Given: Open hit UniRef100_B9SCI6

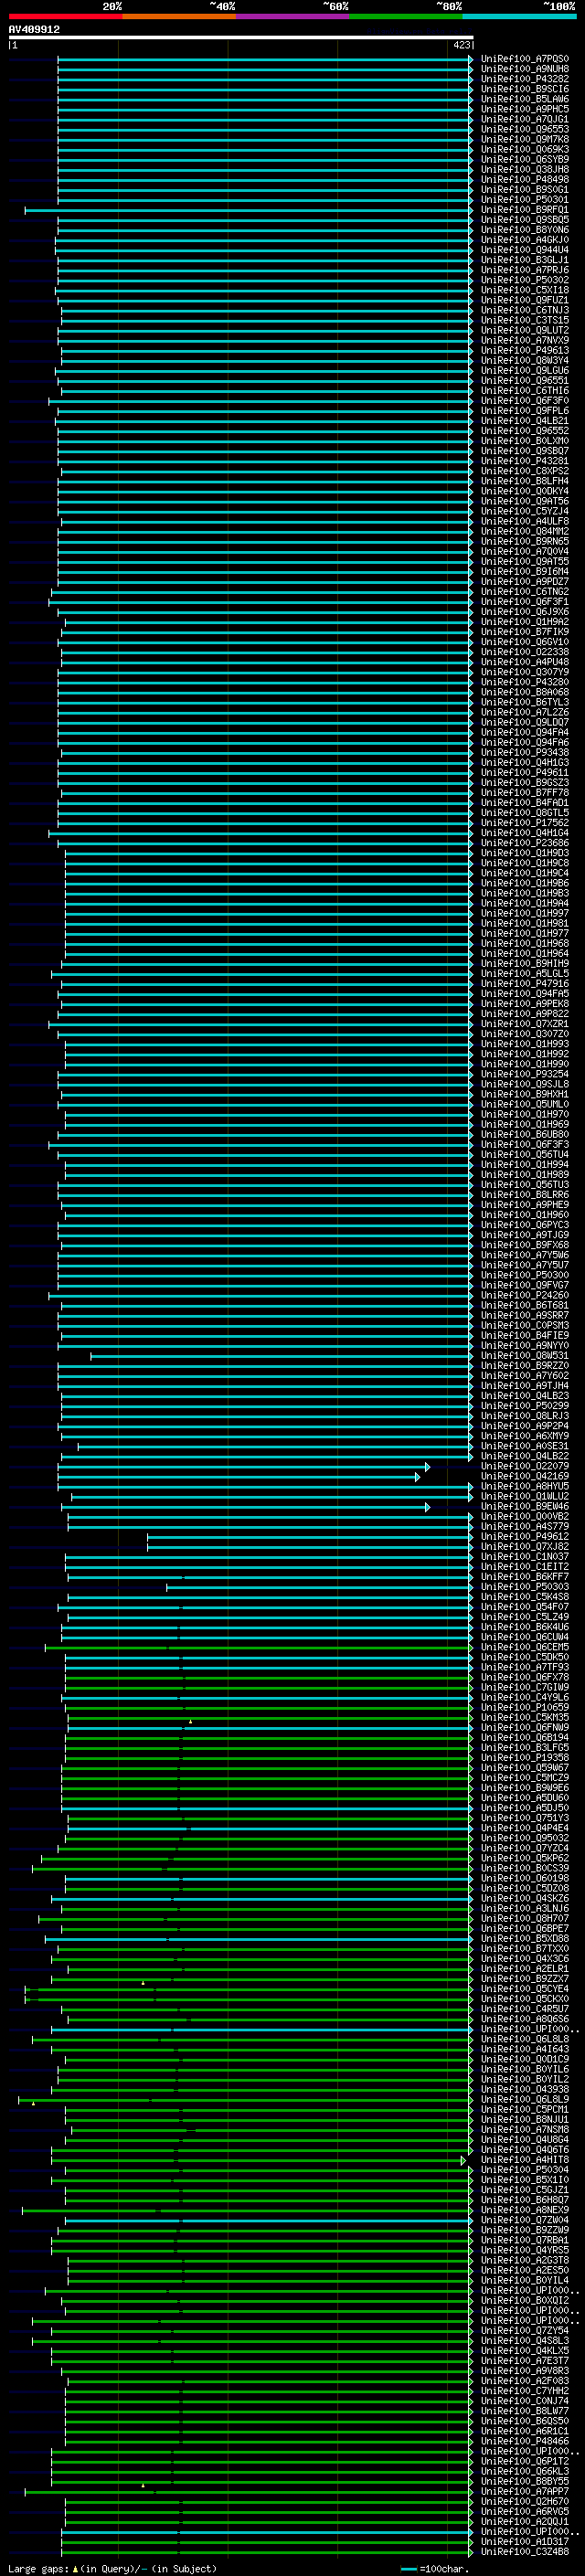Looking at the screenshot, I should pos(525,89).
